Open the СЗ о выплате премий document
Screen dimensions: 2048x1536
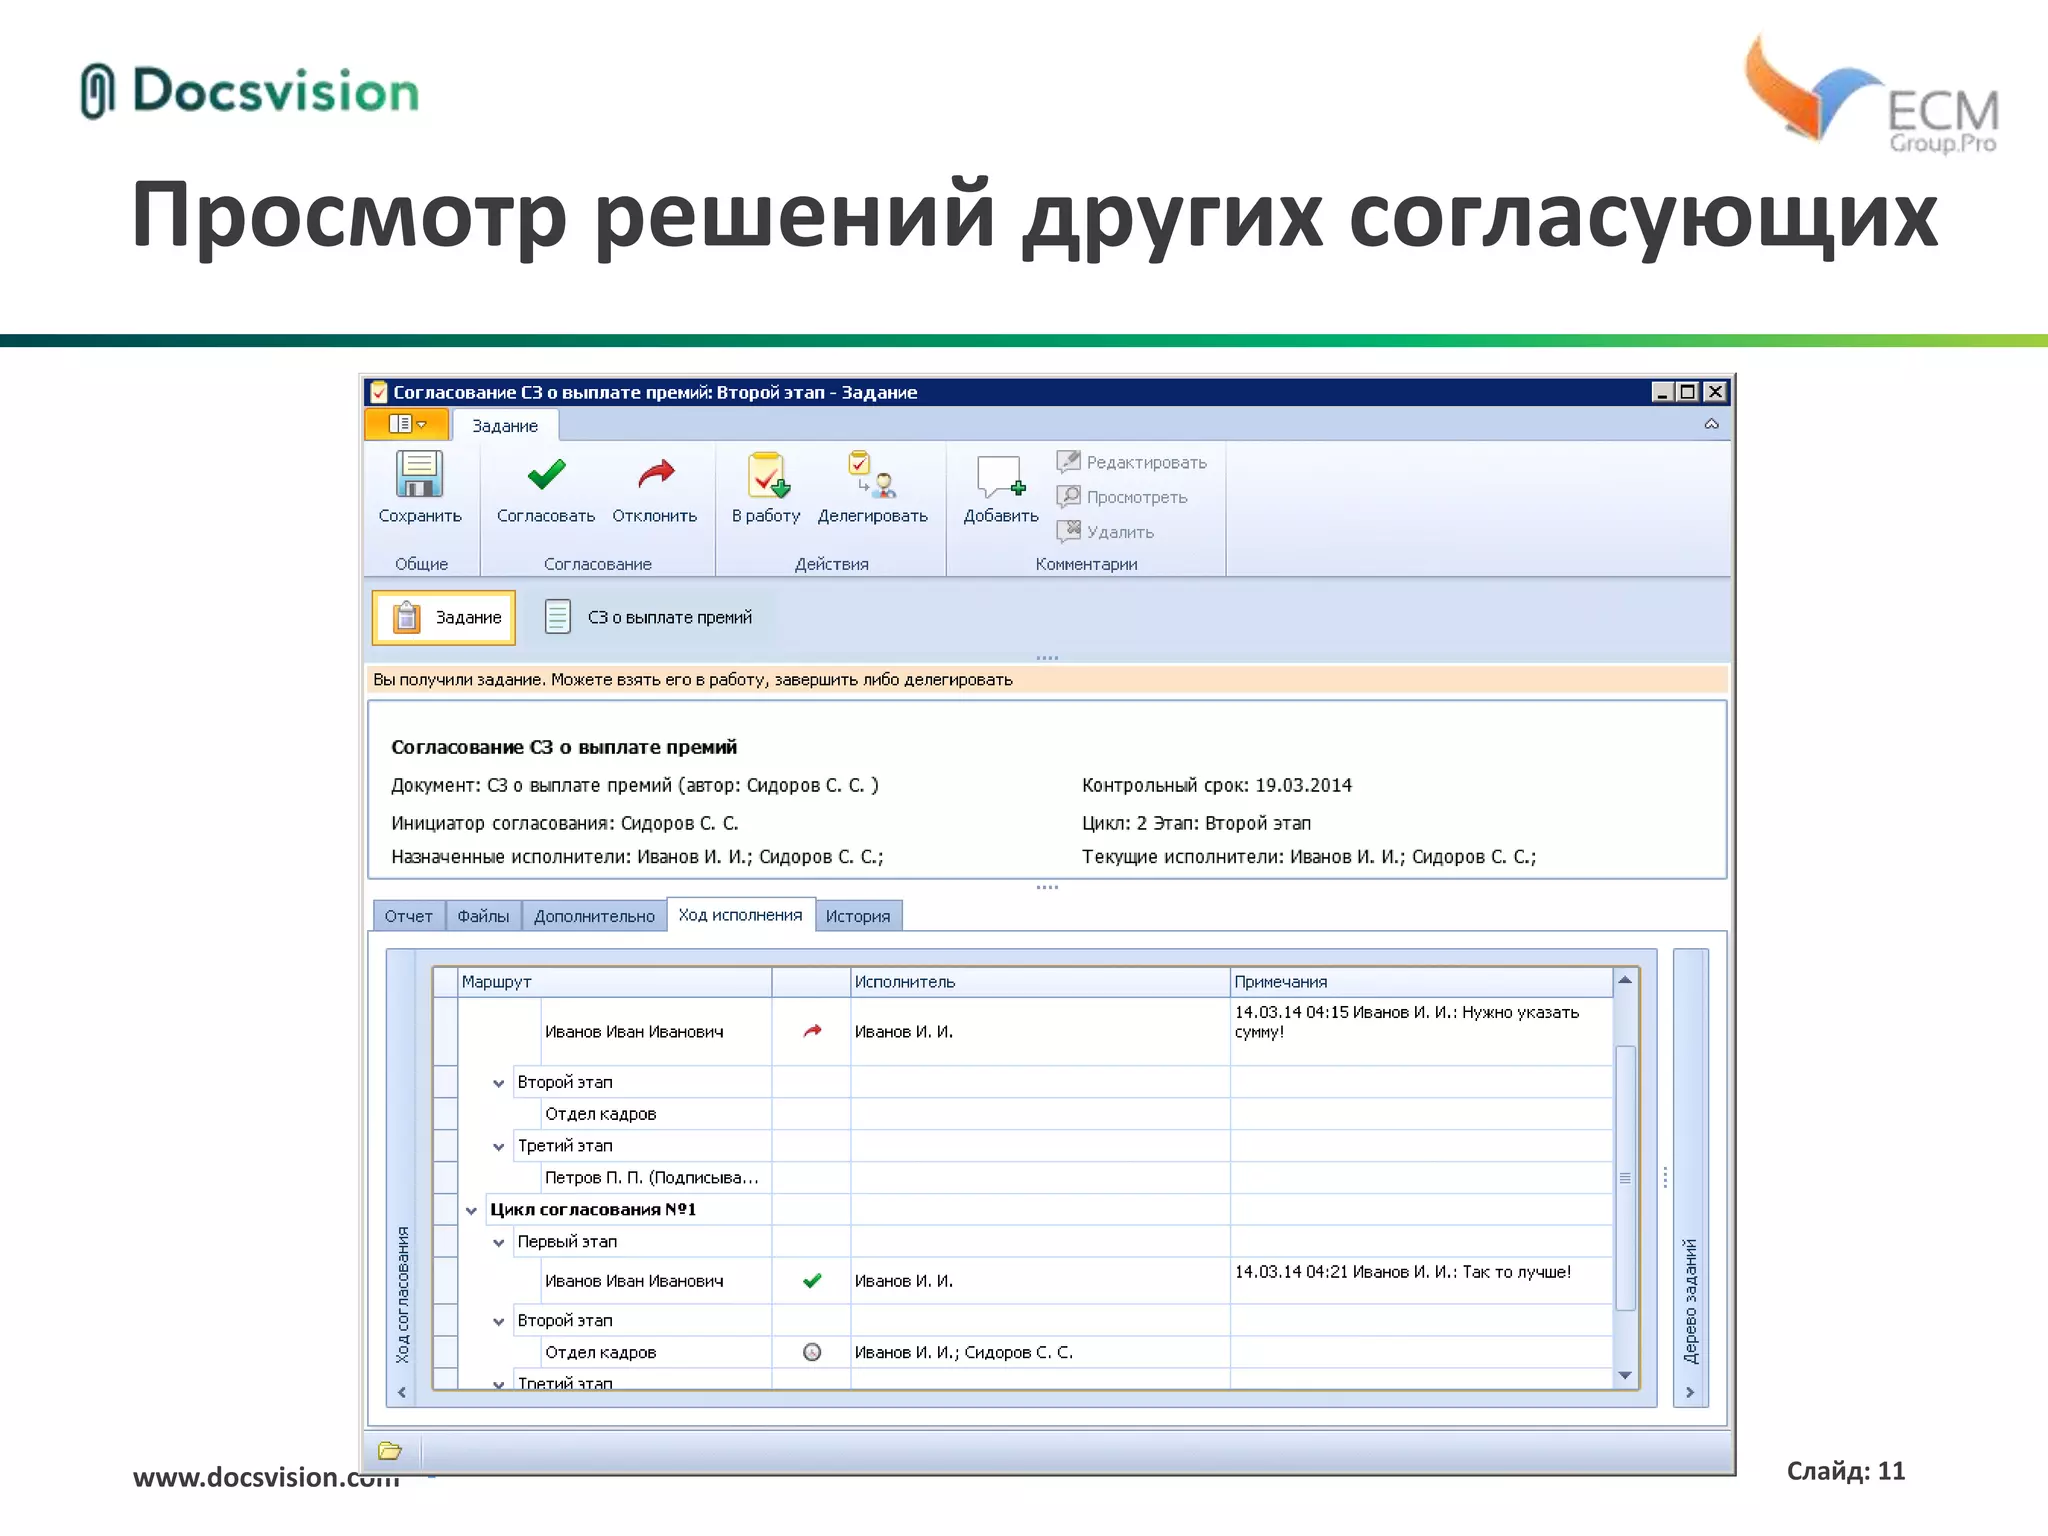648,618
